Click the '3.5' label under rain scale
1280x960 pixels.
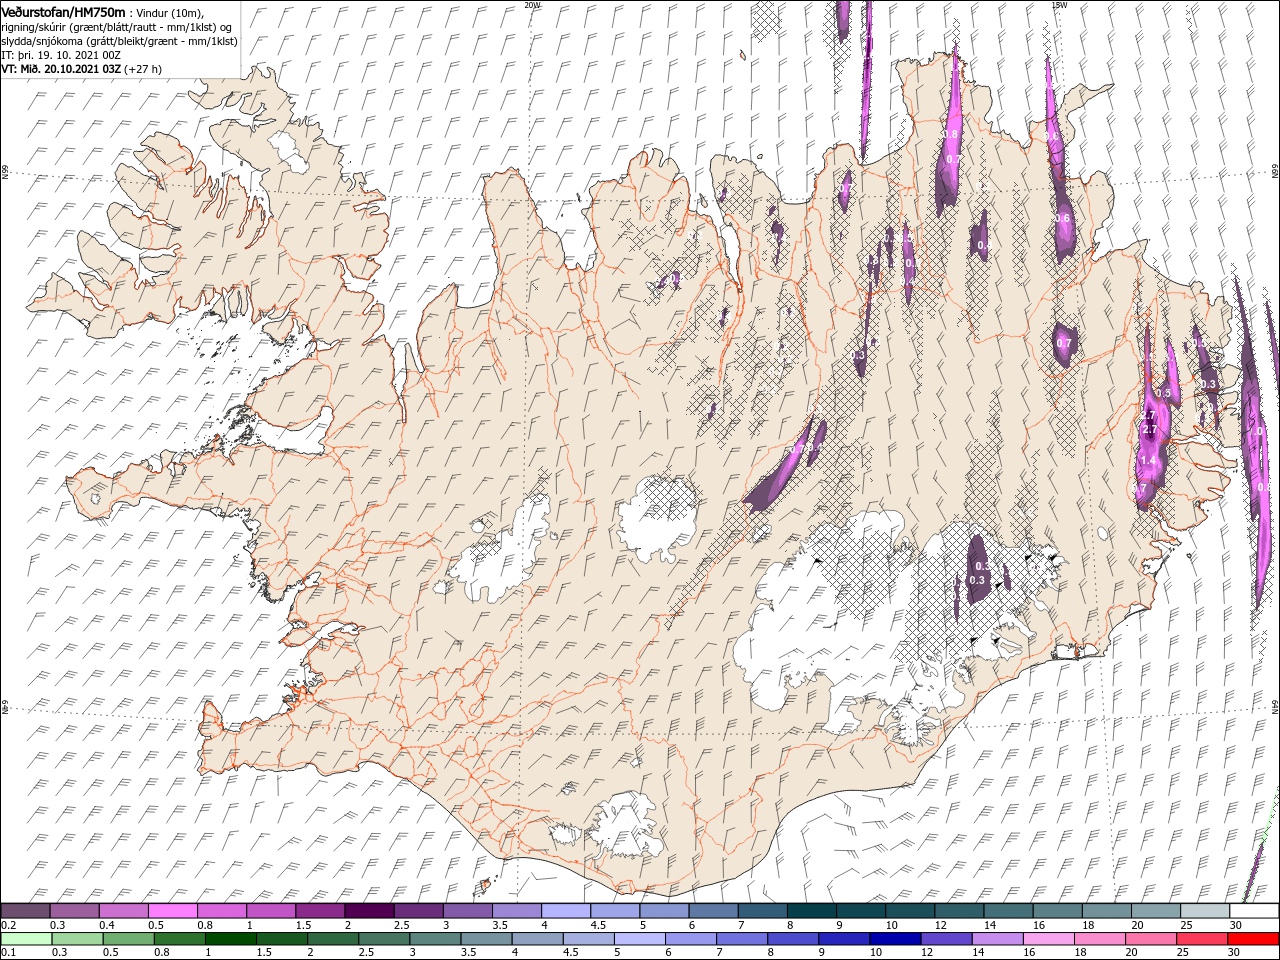468,952
